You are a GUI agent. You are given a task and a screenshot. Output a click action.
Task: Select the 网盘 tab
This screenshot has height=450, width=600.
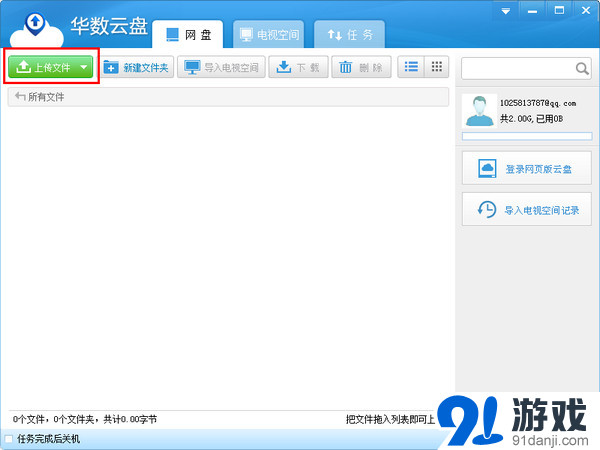(x=188, y=34)
